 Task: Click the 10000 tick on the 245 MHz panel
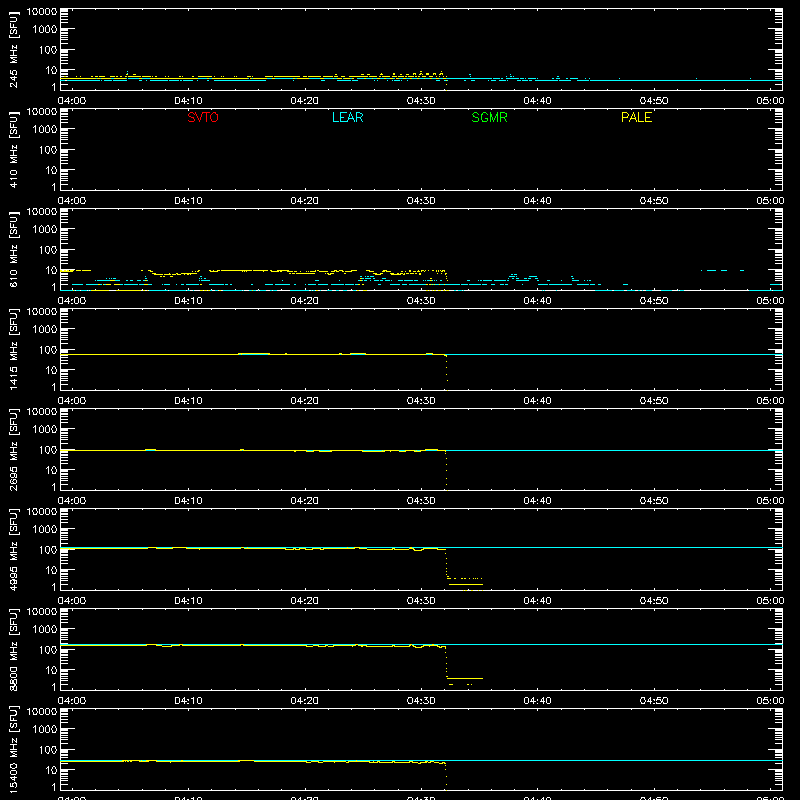point(42,12)
